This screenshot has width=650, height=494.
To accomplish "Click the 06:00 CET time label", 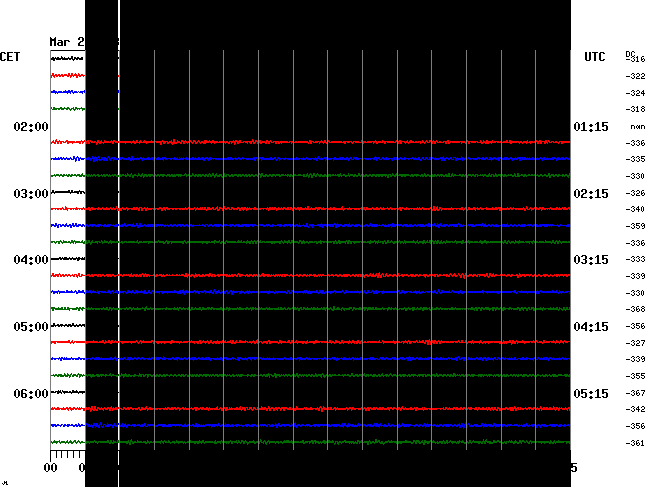I will 31,393.
